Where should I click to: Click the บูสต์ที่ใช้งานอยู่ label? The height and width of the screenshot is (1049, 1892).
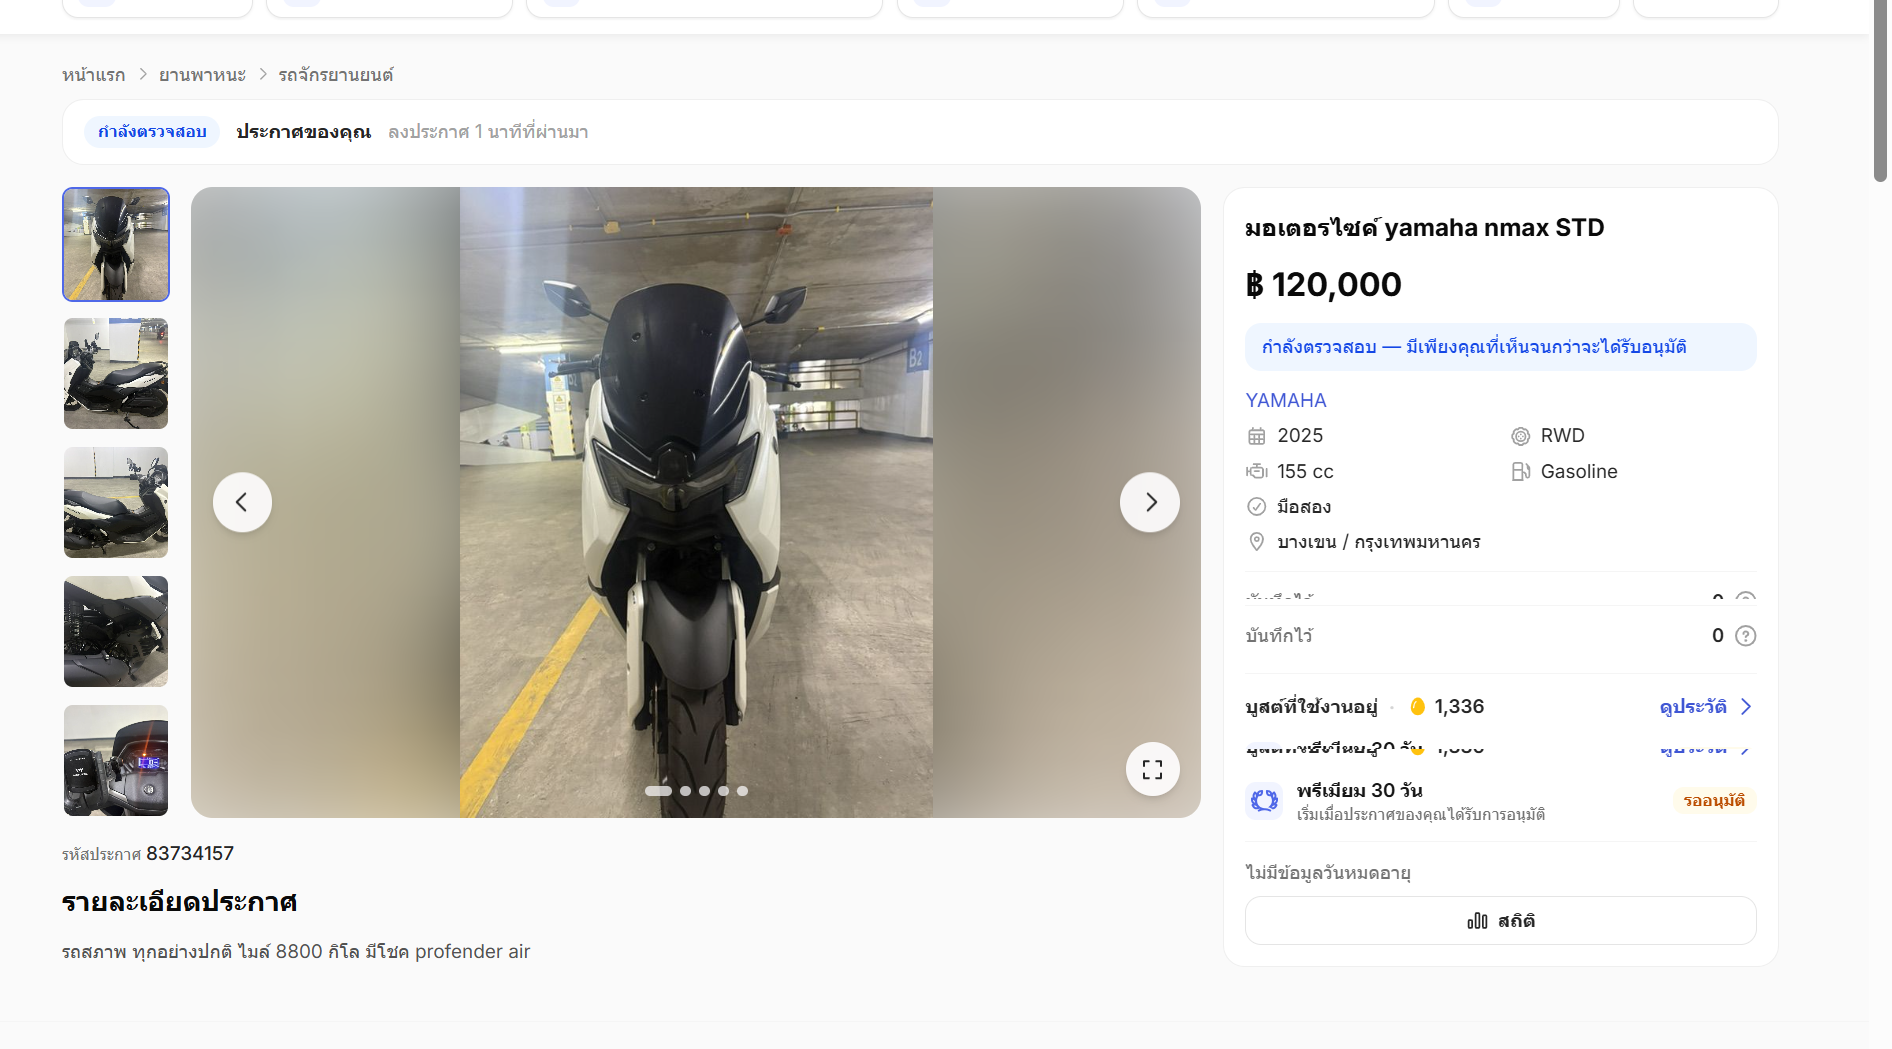click(1312, 707)
